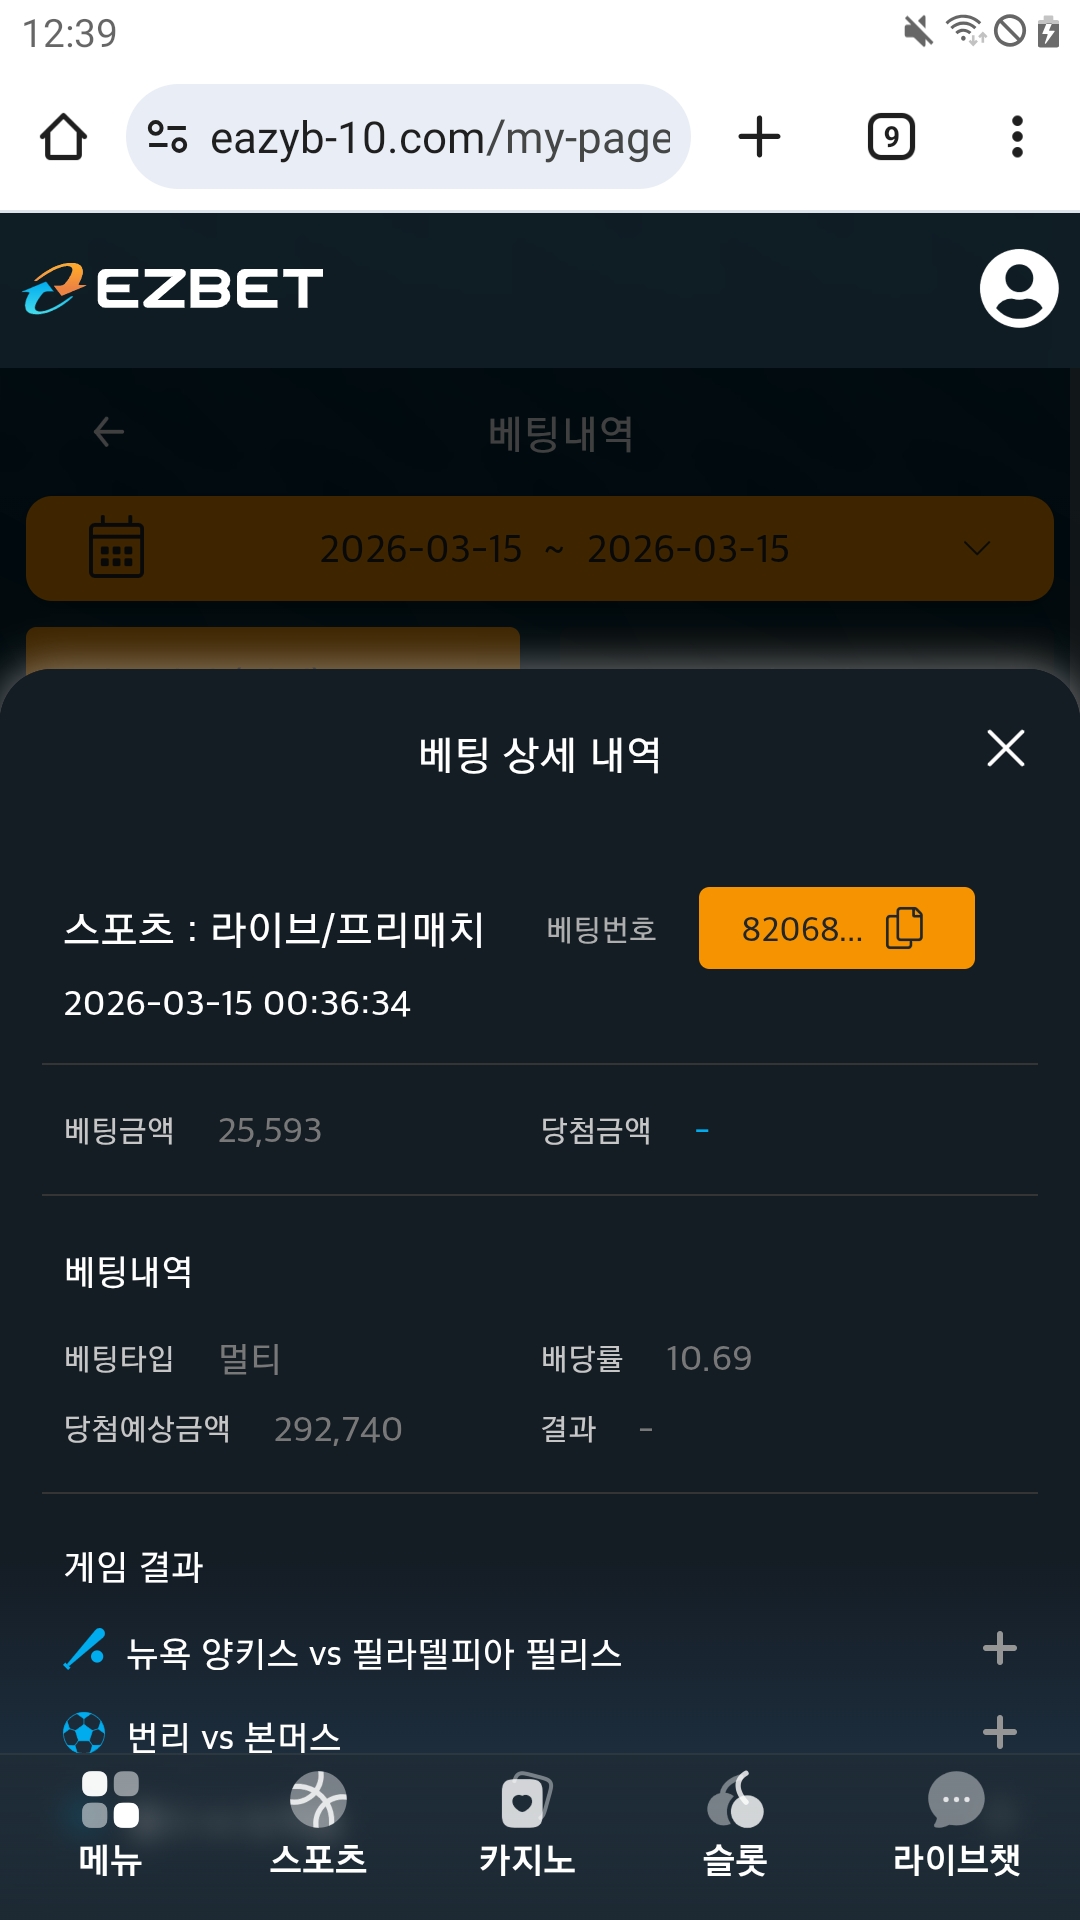Screen dimensions: 1080x1920
Task: Tap the browser home icon
Action: click(x=63, y=137)
